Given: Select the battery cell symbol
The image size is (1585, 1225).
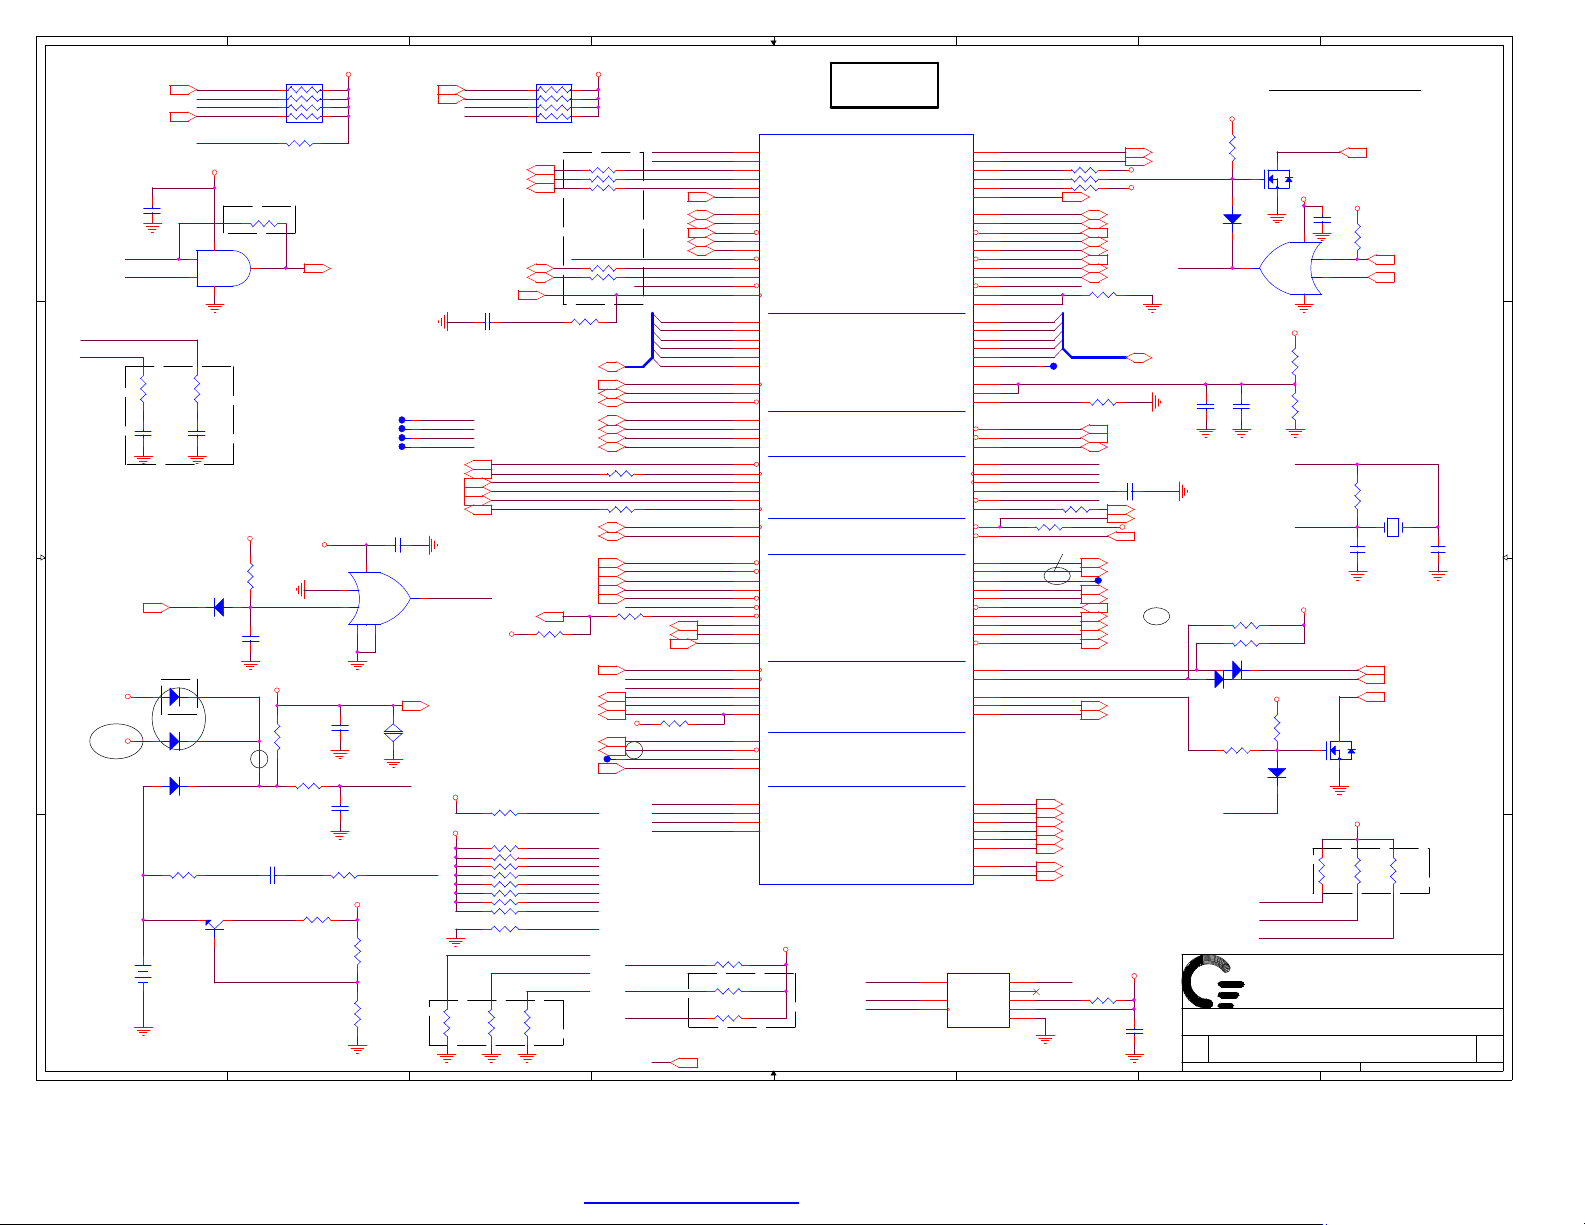Looking at the screenshot, I should coord(143,973).
